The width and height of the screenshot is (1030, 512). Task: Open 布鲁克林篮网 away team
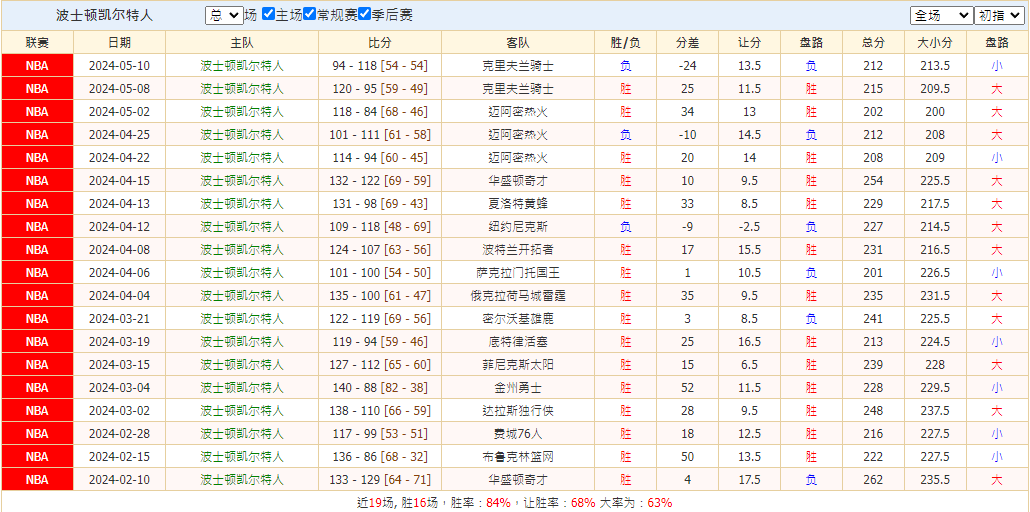(x=518, y=457)
